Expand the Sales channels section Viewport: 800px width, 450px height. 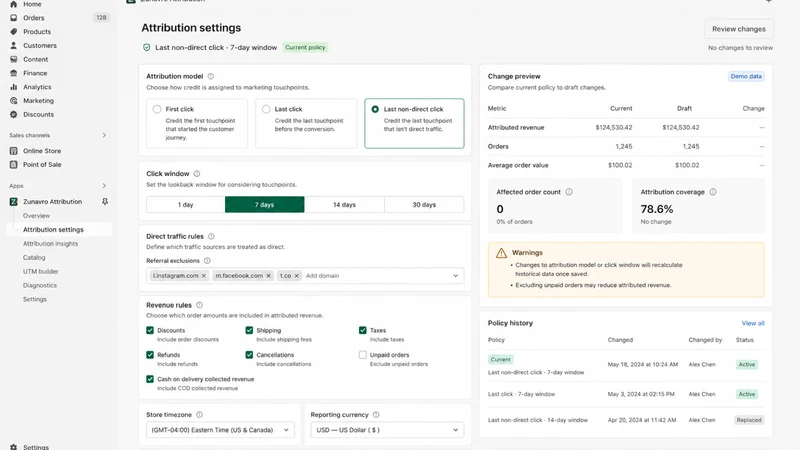click(x=104, y=136)
